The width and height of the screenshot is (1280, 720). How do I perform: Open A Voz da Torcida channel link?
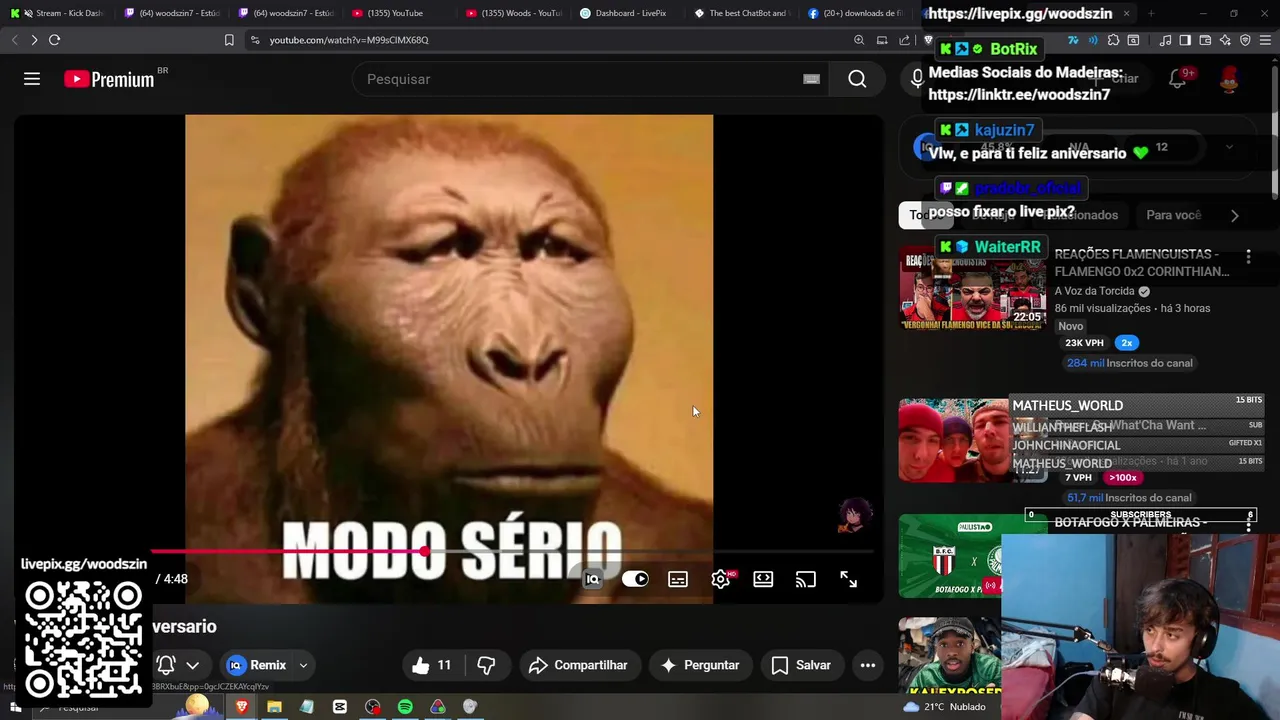1098,291
